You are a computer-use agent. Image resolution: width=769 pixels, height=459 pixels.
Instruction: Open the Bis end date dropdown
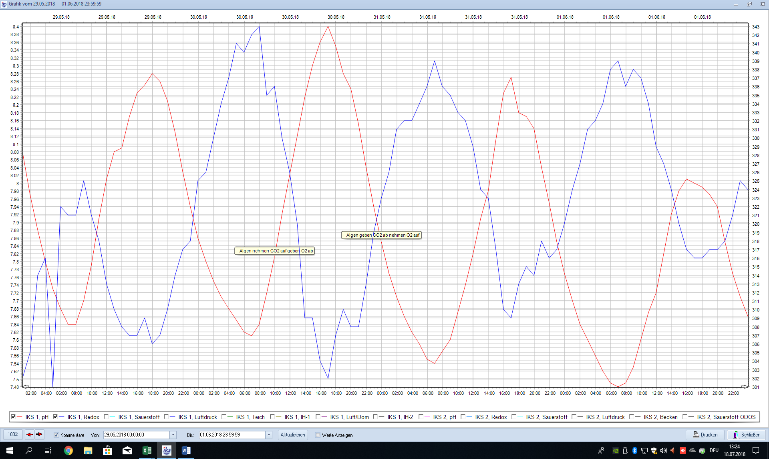(x=268, y=435)
